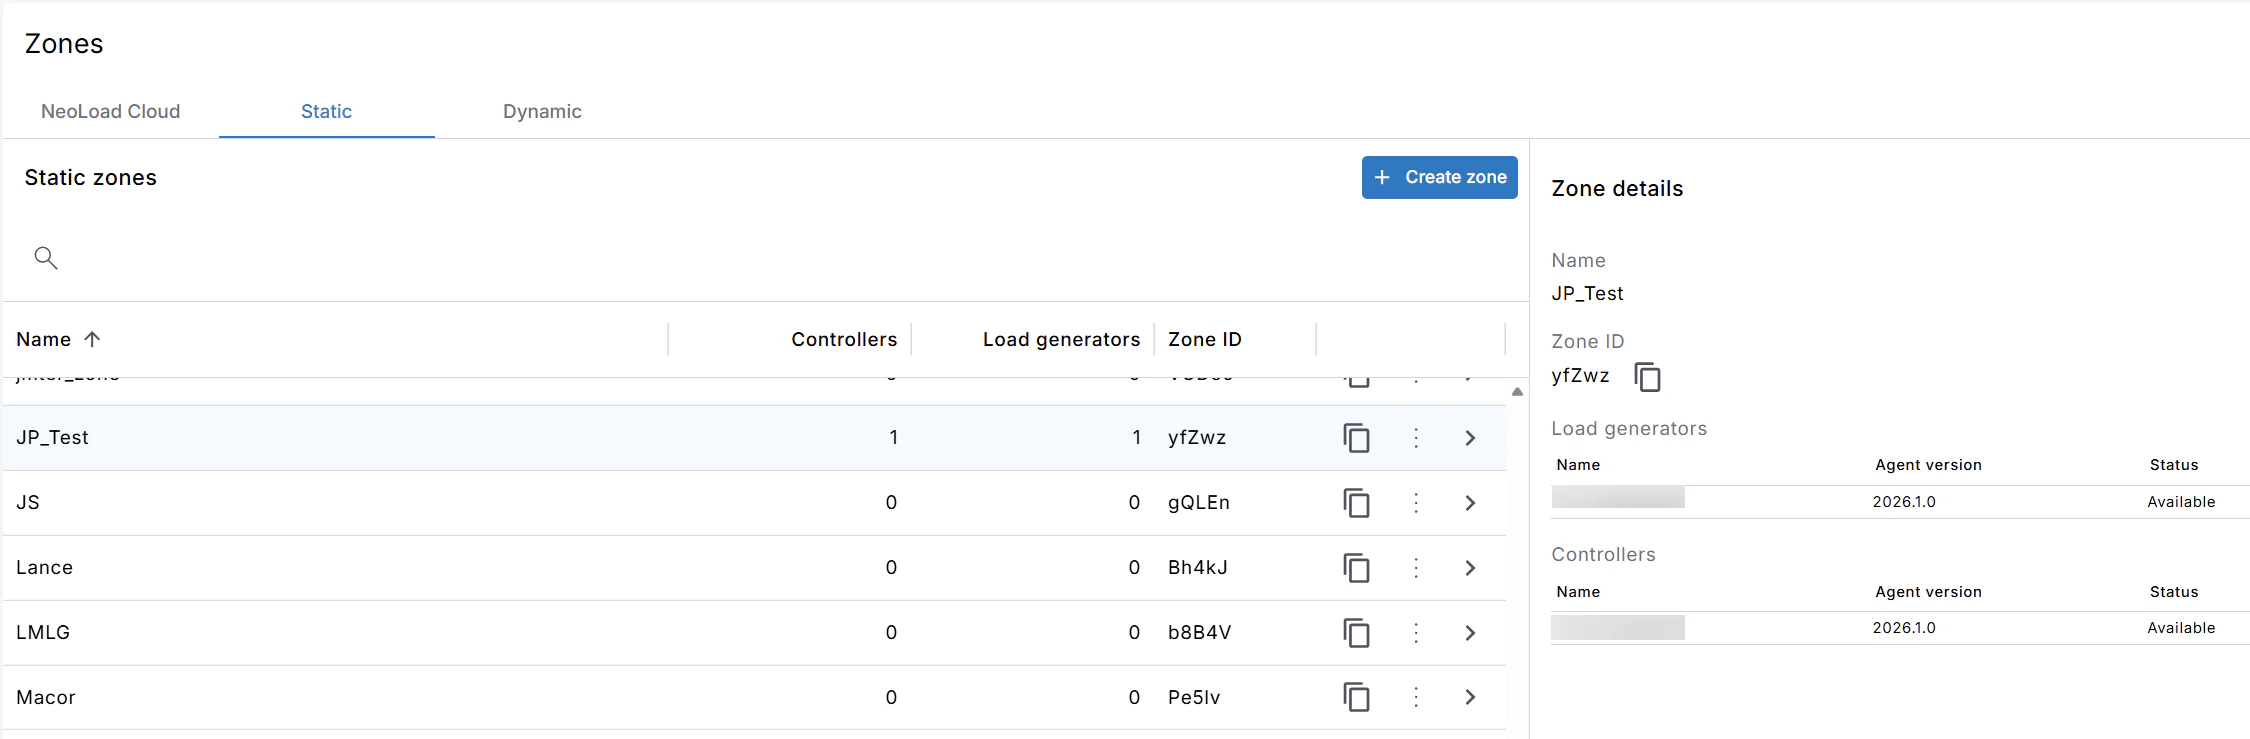Open more options for Macor row

pyautogui.click(x=1416, y=697)
